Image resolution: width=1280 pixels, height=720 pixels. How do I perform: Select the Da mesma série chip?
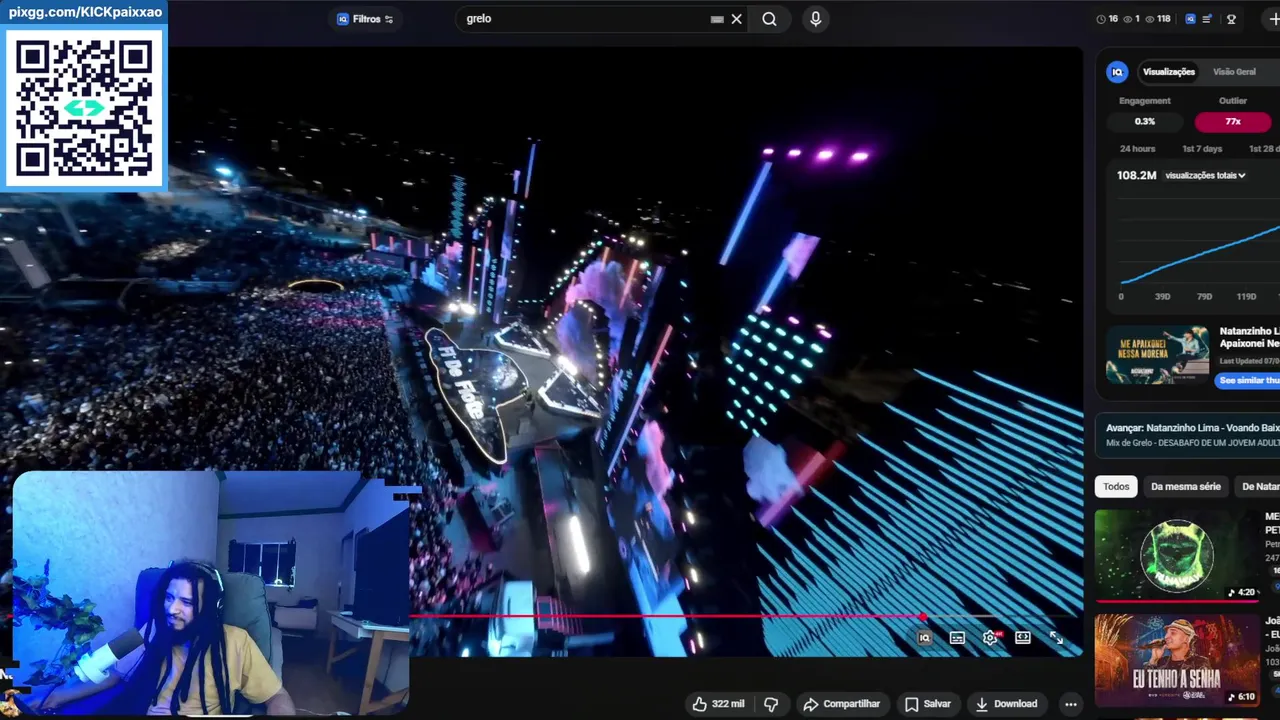click(x=1186, y=487)
